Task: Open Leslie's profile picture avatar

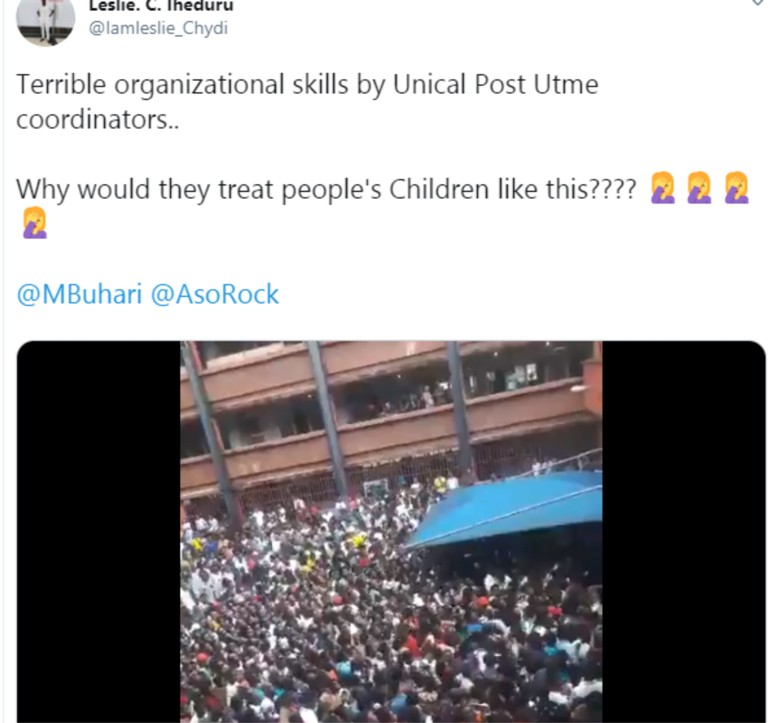Action: pos(45,20)
